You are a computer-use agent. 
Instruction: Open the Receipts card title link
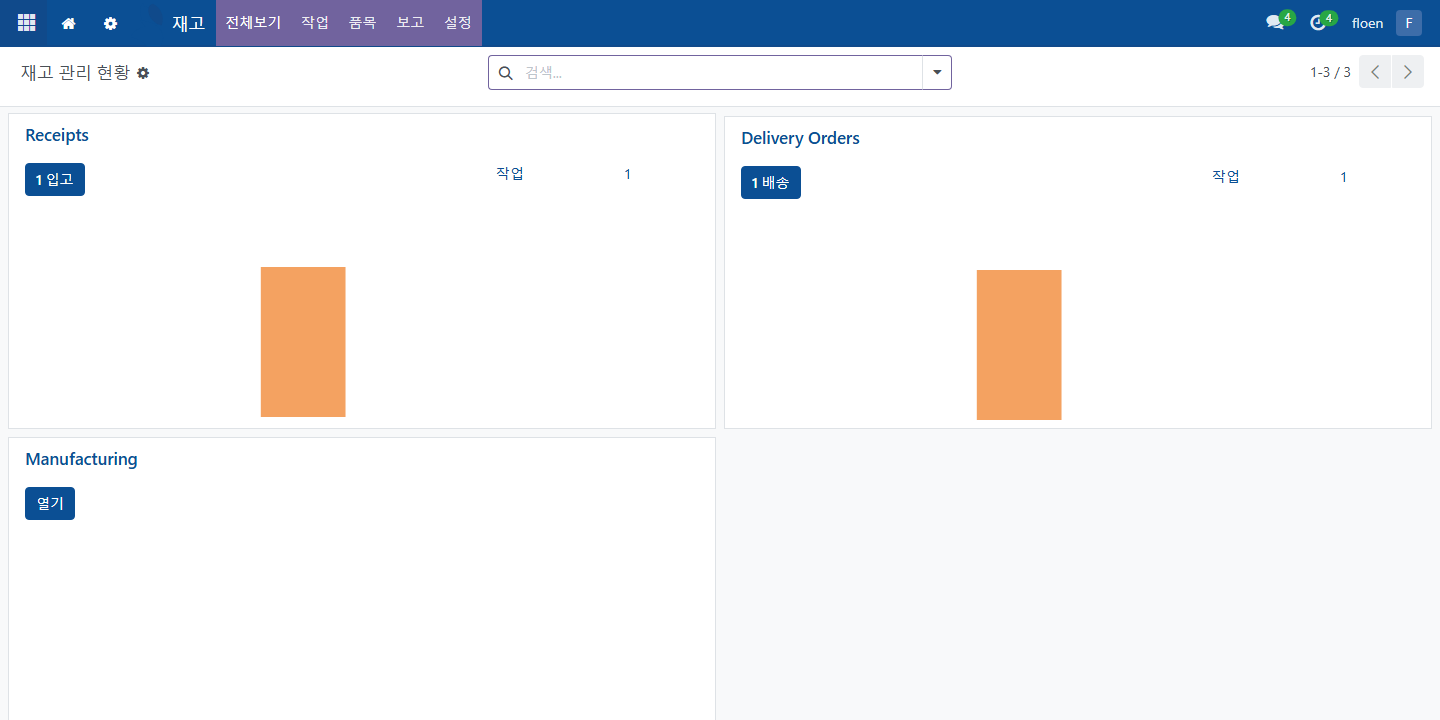pos(57,135)
